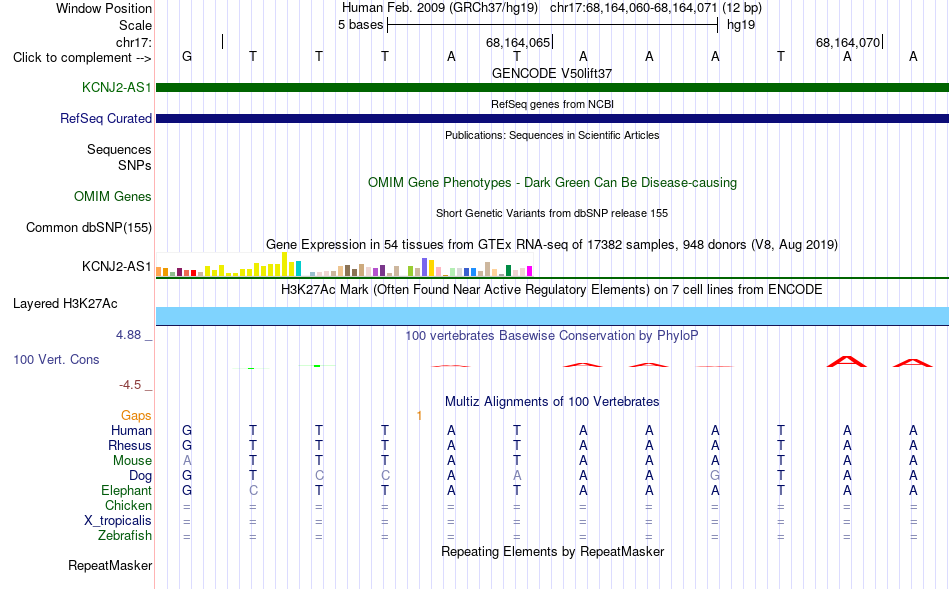Click the Mouse species label
Screen dimensions: 950x589
point(132,461)
